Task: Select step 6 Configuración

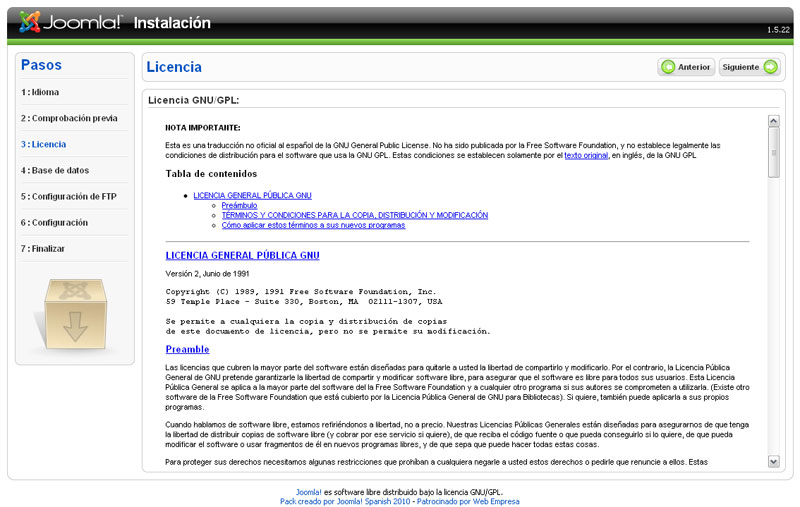Action: 55,222
